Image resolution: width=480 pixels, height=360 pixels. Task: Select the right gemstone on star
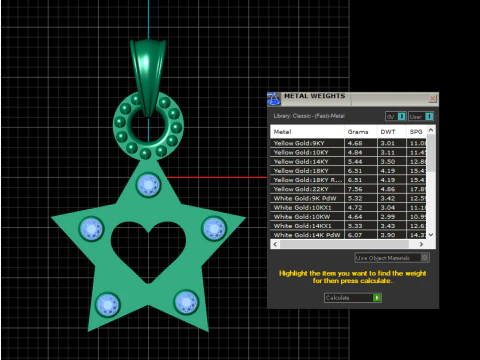214,228
